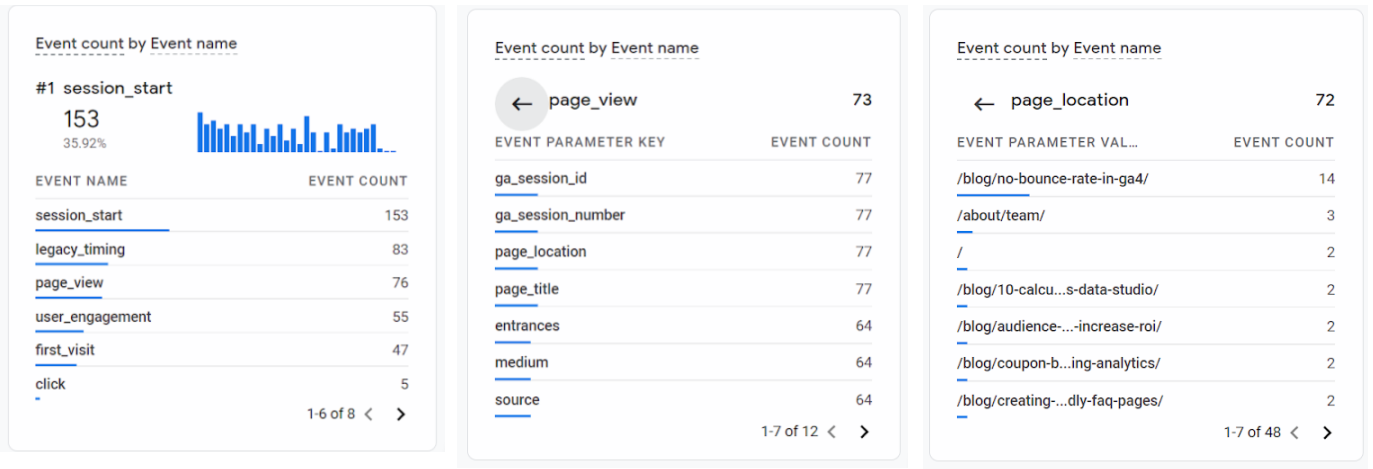
Task: Next page arrow for 1-7 of 48
Action: coord(1327,433)
